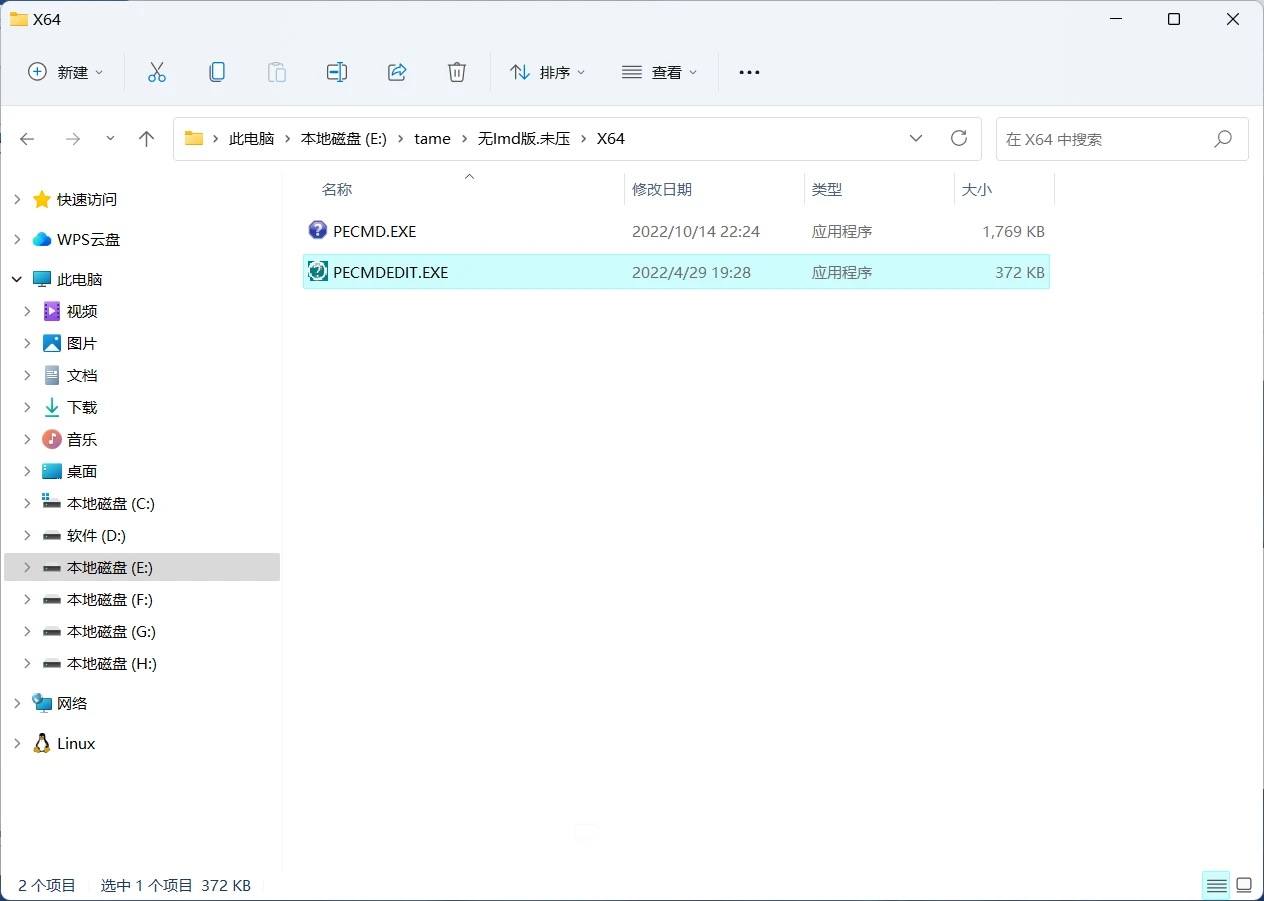Select 本地磁盘 (F:) in navigation pane
Image resolution: width=1264 pixels, height=901 pixels.
(x=110, y=599)
